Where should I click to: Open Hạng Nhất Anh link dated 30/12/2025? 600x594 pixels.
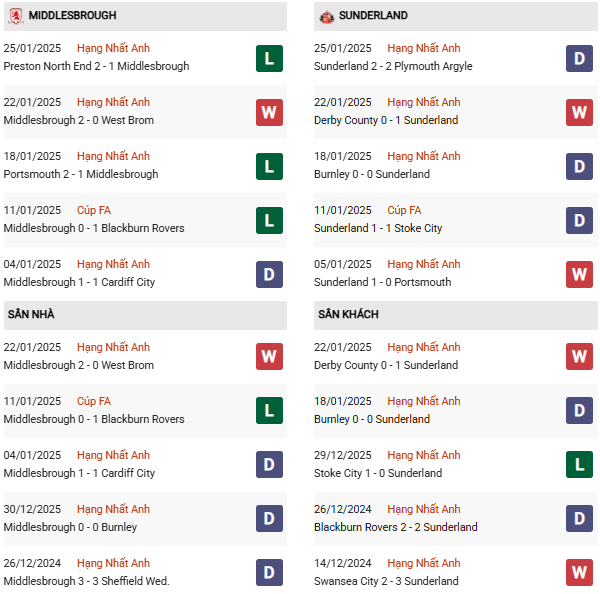pyautogui.click(x=113, y=509)
